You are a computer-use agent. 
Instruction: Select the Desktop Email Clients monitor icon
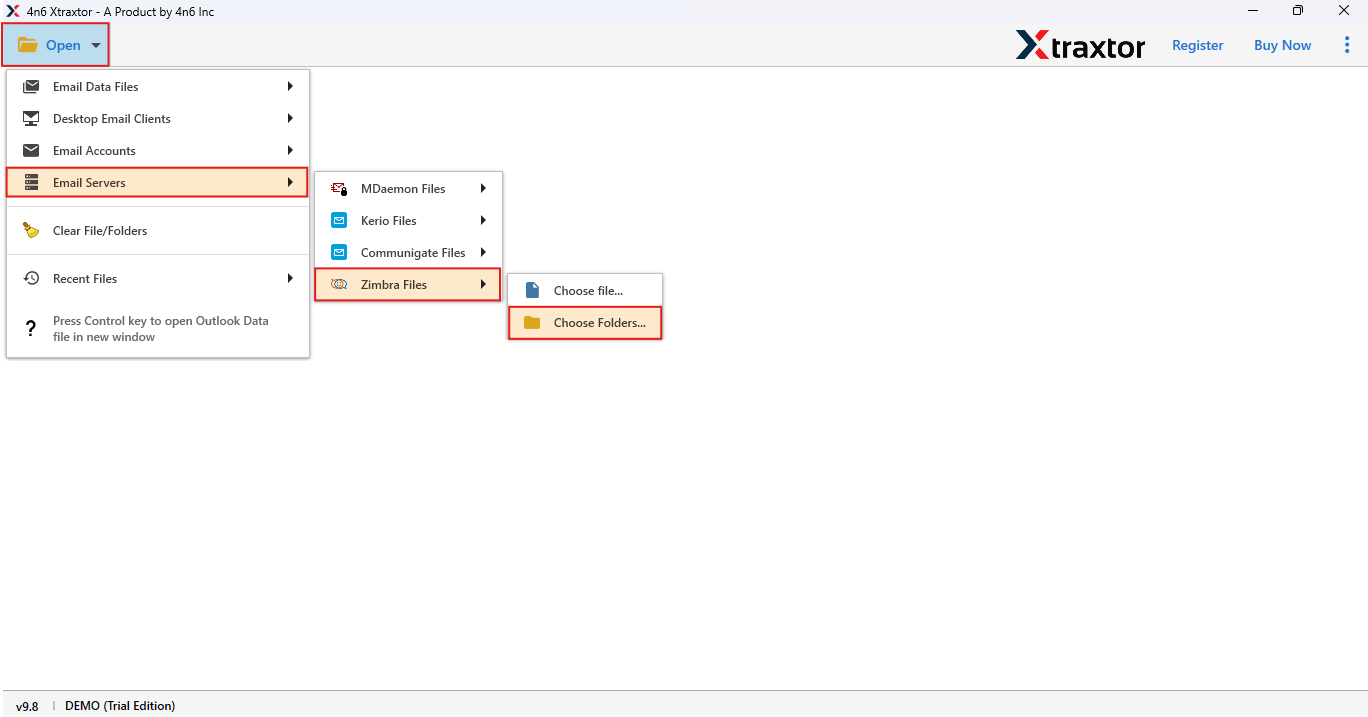click(x=31, y=118)
